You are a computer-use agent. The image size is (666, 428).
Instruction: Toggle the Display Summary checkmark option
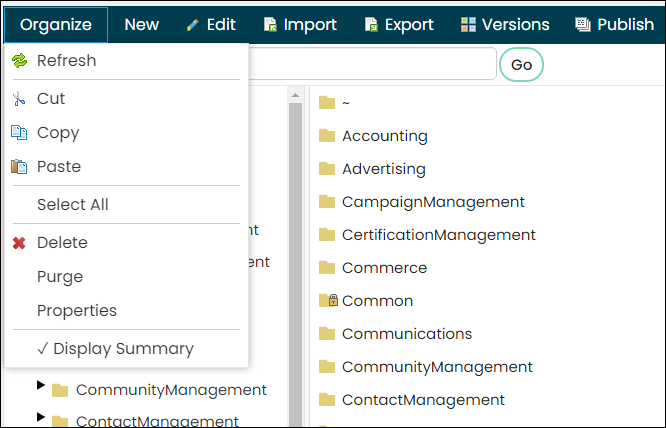115,349
